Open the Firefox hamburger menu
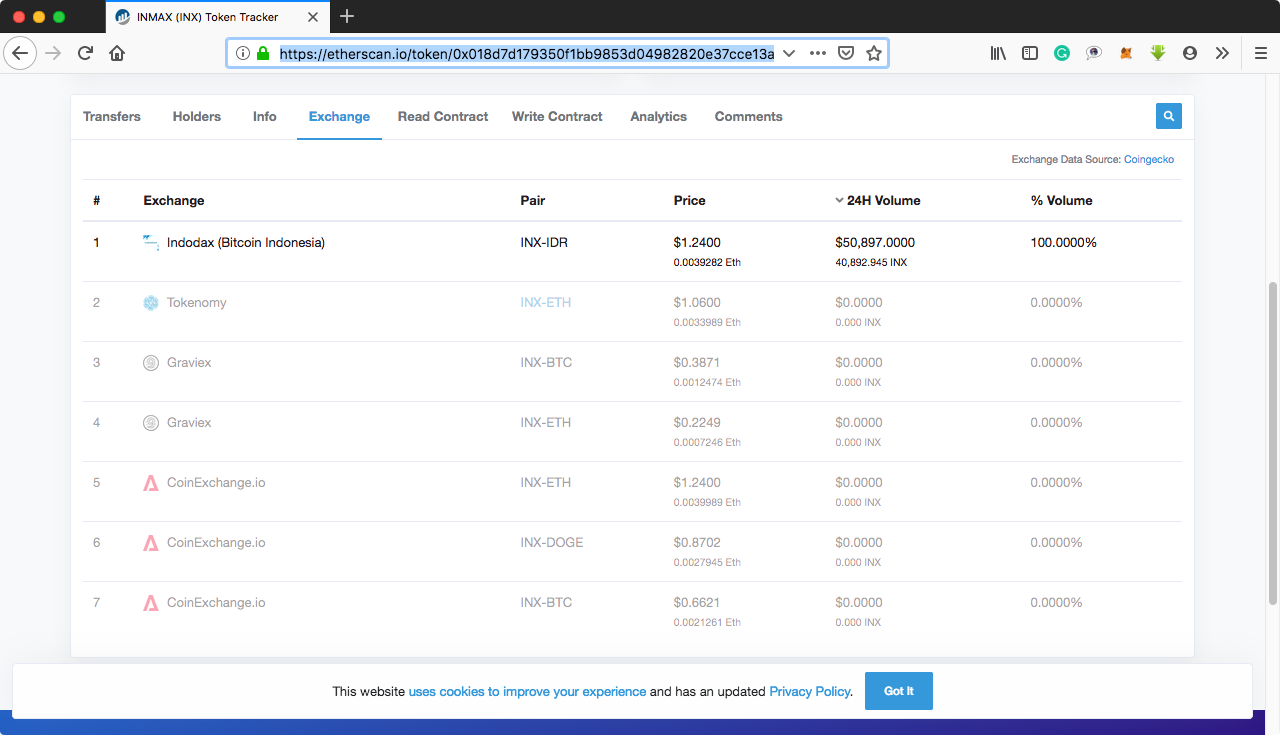Viewport: 1280px width, 735px height. pos(1260,53)
